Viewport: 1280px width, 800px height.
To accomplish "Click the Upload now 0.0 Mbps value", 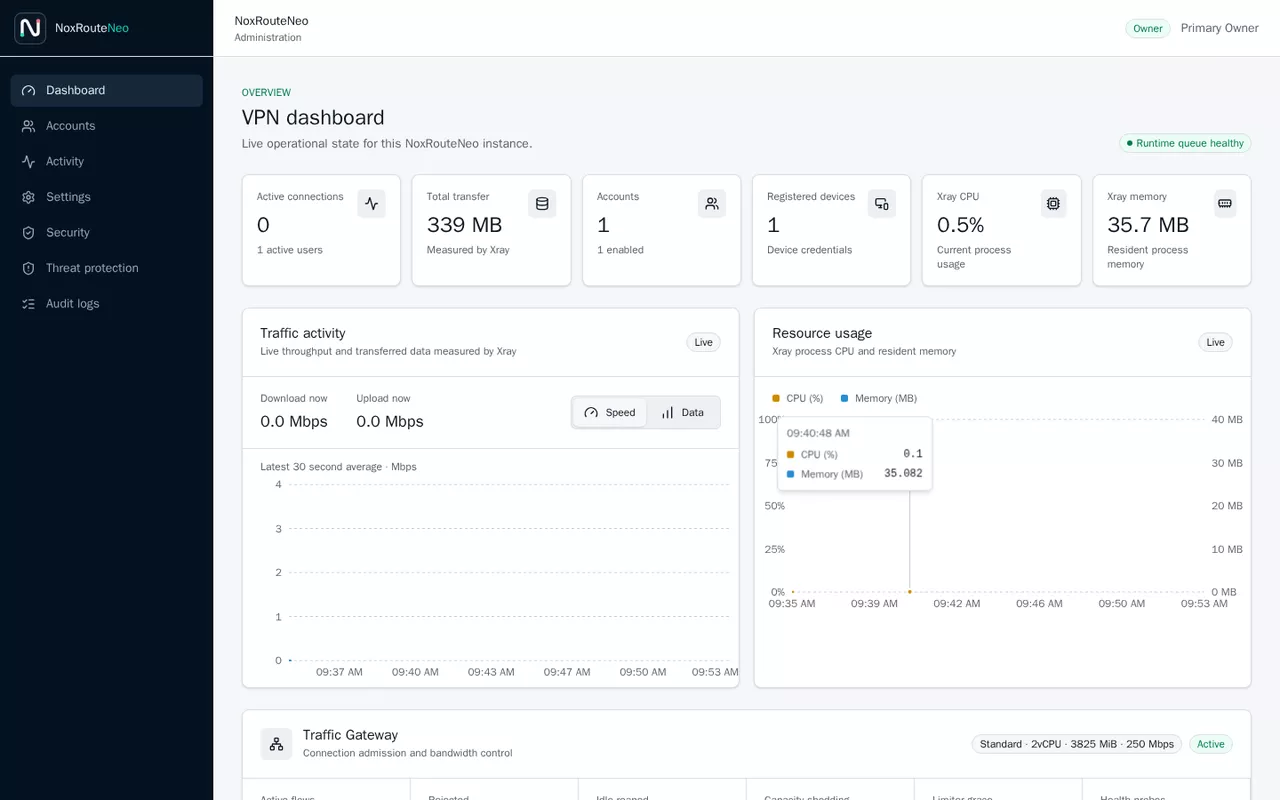I will (x=390, y=421).
